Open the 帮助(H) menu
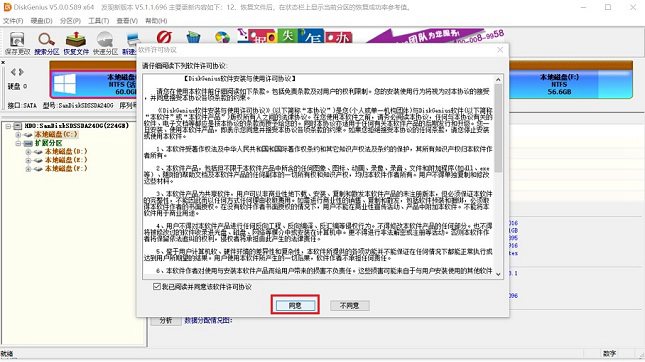Image resolution: width=645 pixels, height=362 pixels. (x=156, y=21)
